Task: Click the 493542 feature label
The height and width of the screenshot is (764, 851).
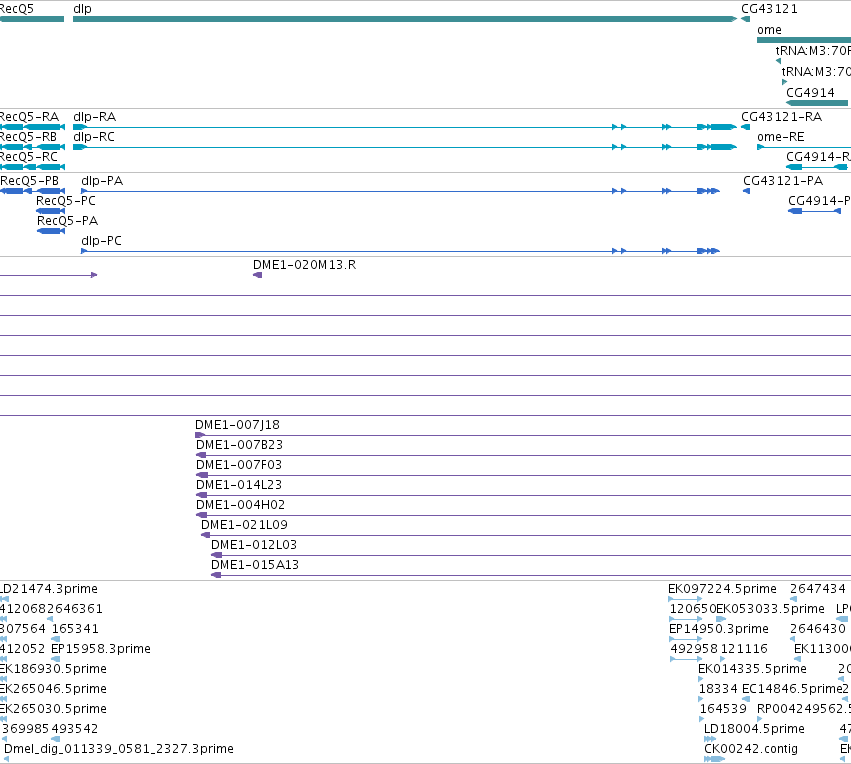Action: tap(74, 729)
